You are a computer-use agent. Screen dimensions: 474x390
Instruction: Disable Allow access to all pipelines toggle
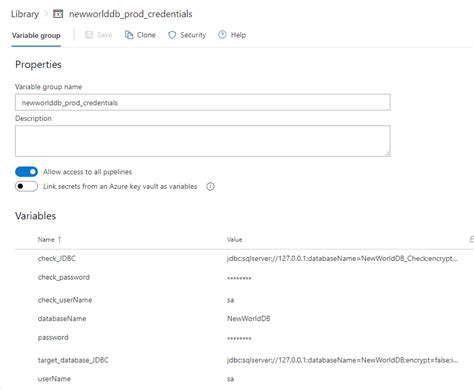tap(26, 172)
